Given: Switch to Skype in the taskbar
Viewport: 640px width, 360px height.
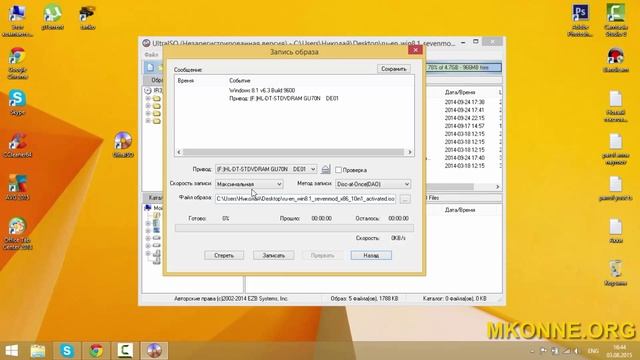Looking at the screenshot, I should pyautogui.click(x=67, y=351).
